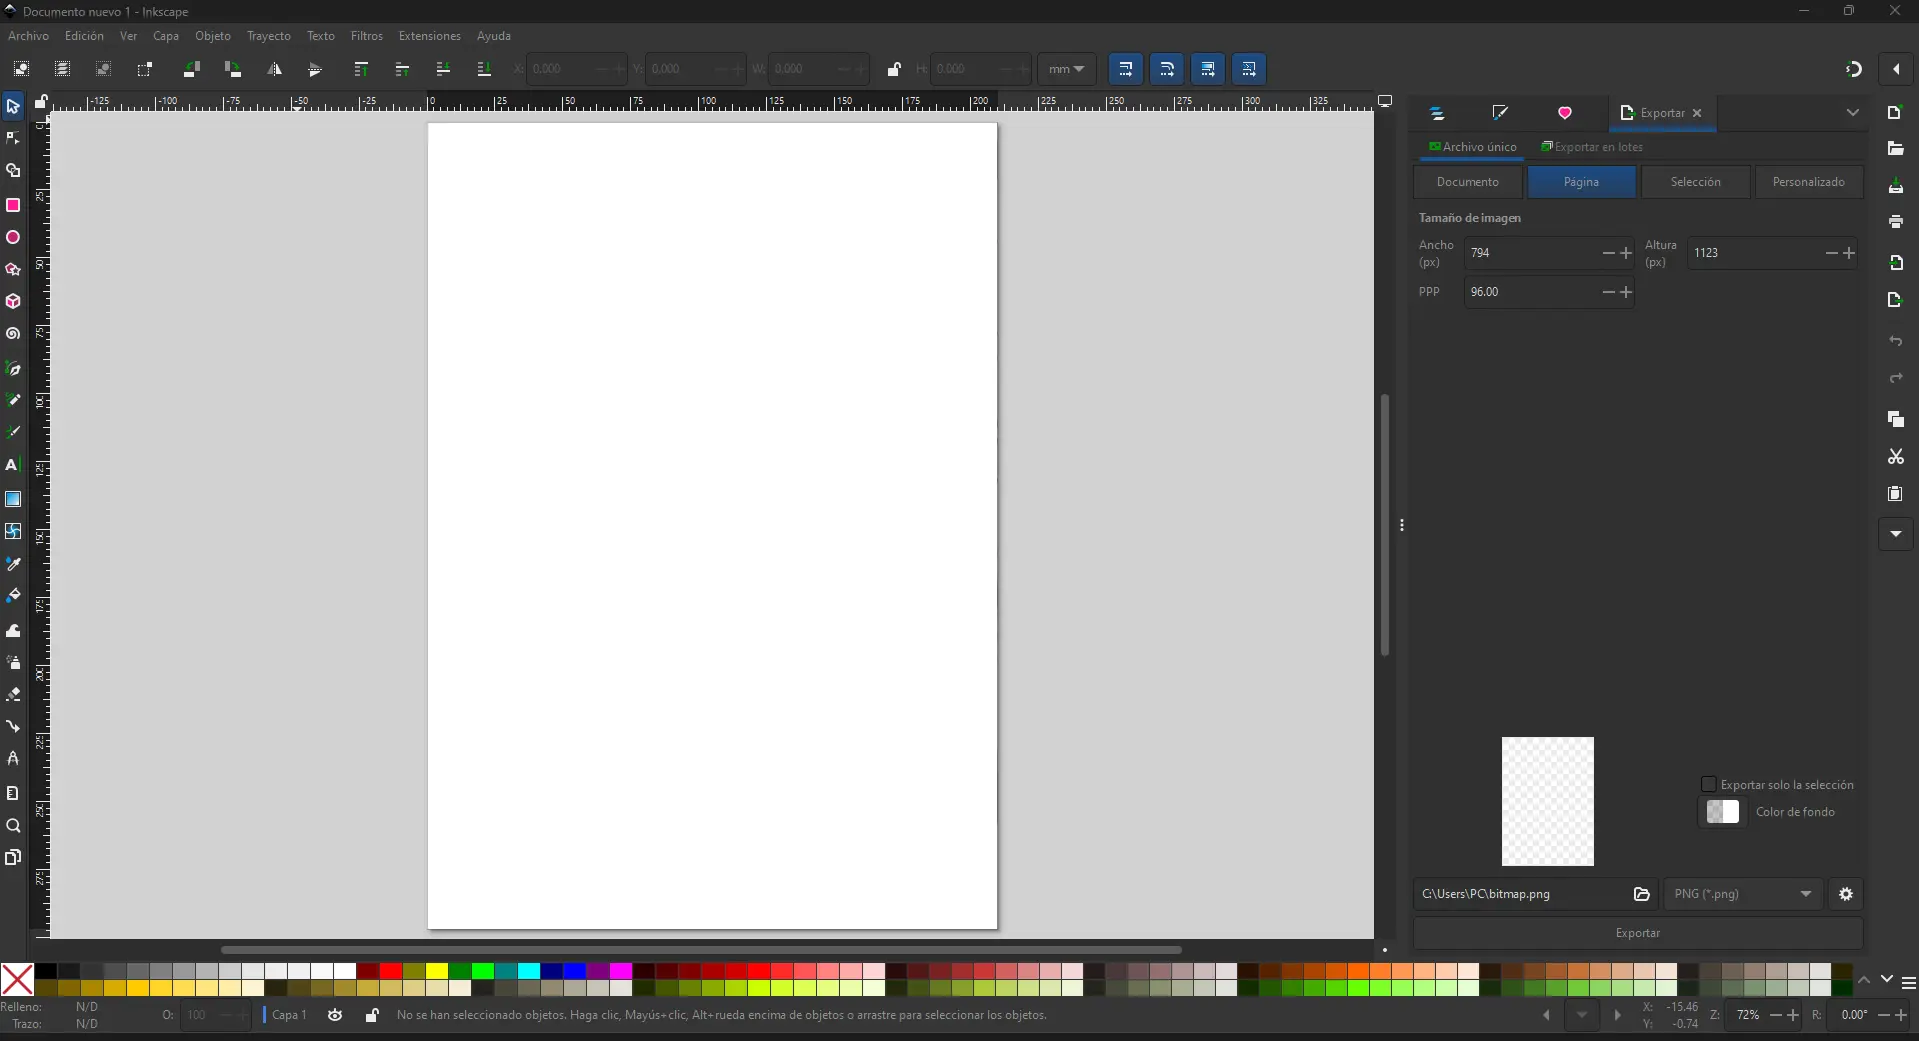Enable 'Exportar solo la selección'
The width and height of the screenshot is (1919, 1041).
(x=1711, y=786)
